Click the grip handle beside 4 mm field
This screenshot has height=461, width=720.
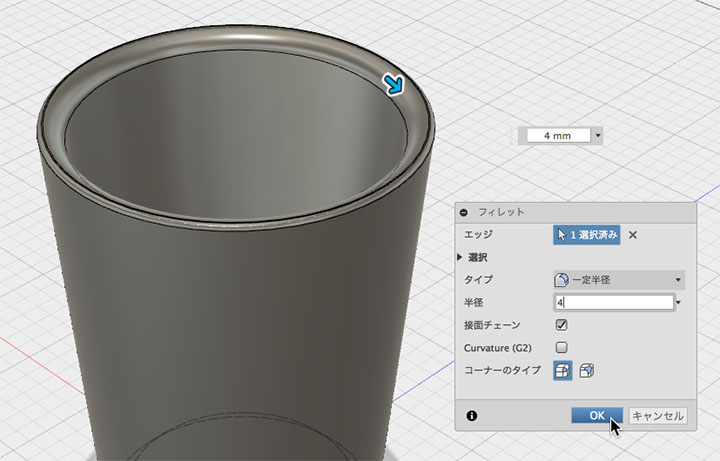point(514,136)
